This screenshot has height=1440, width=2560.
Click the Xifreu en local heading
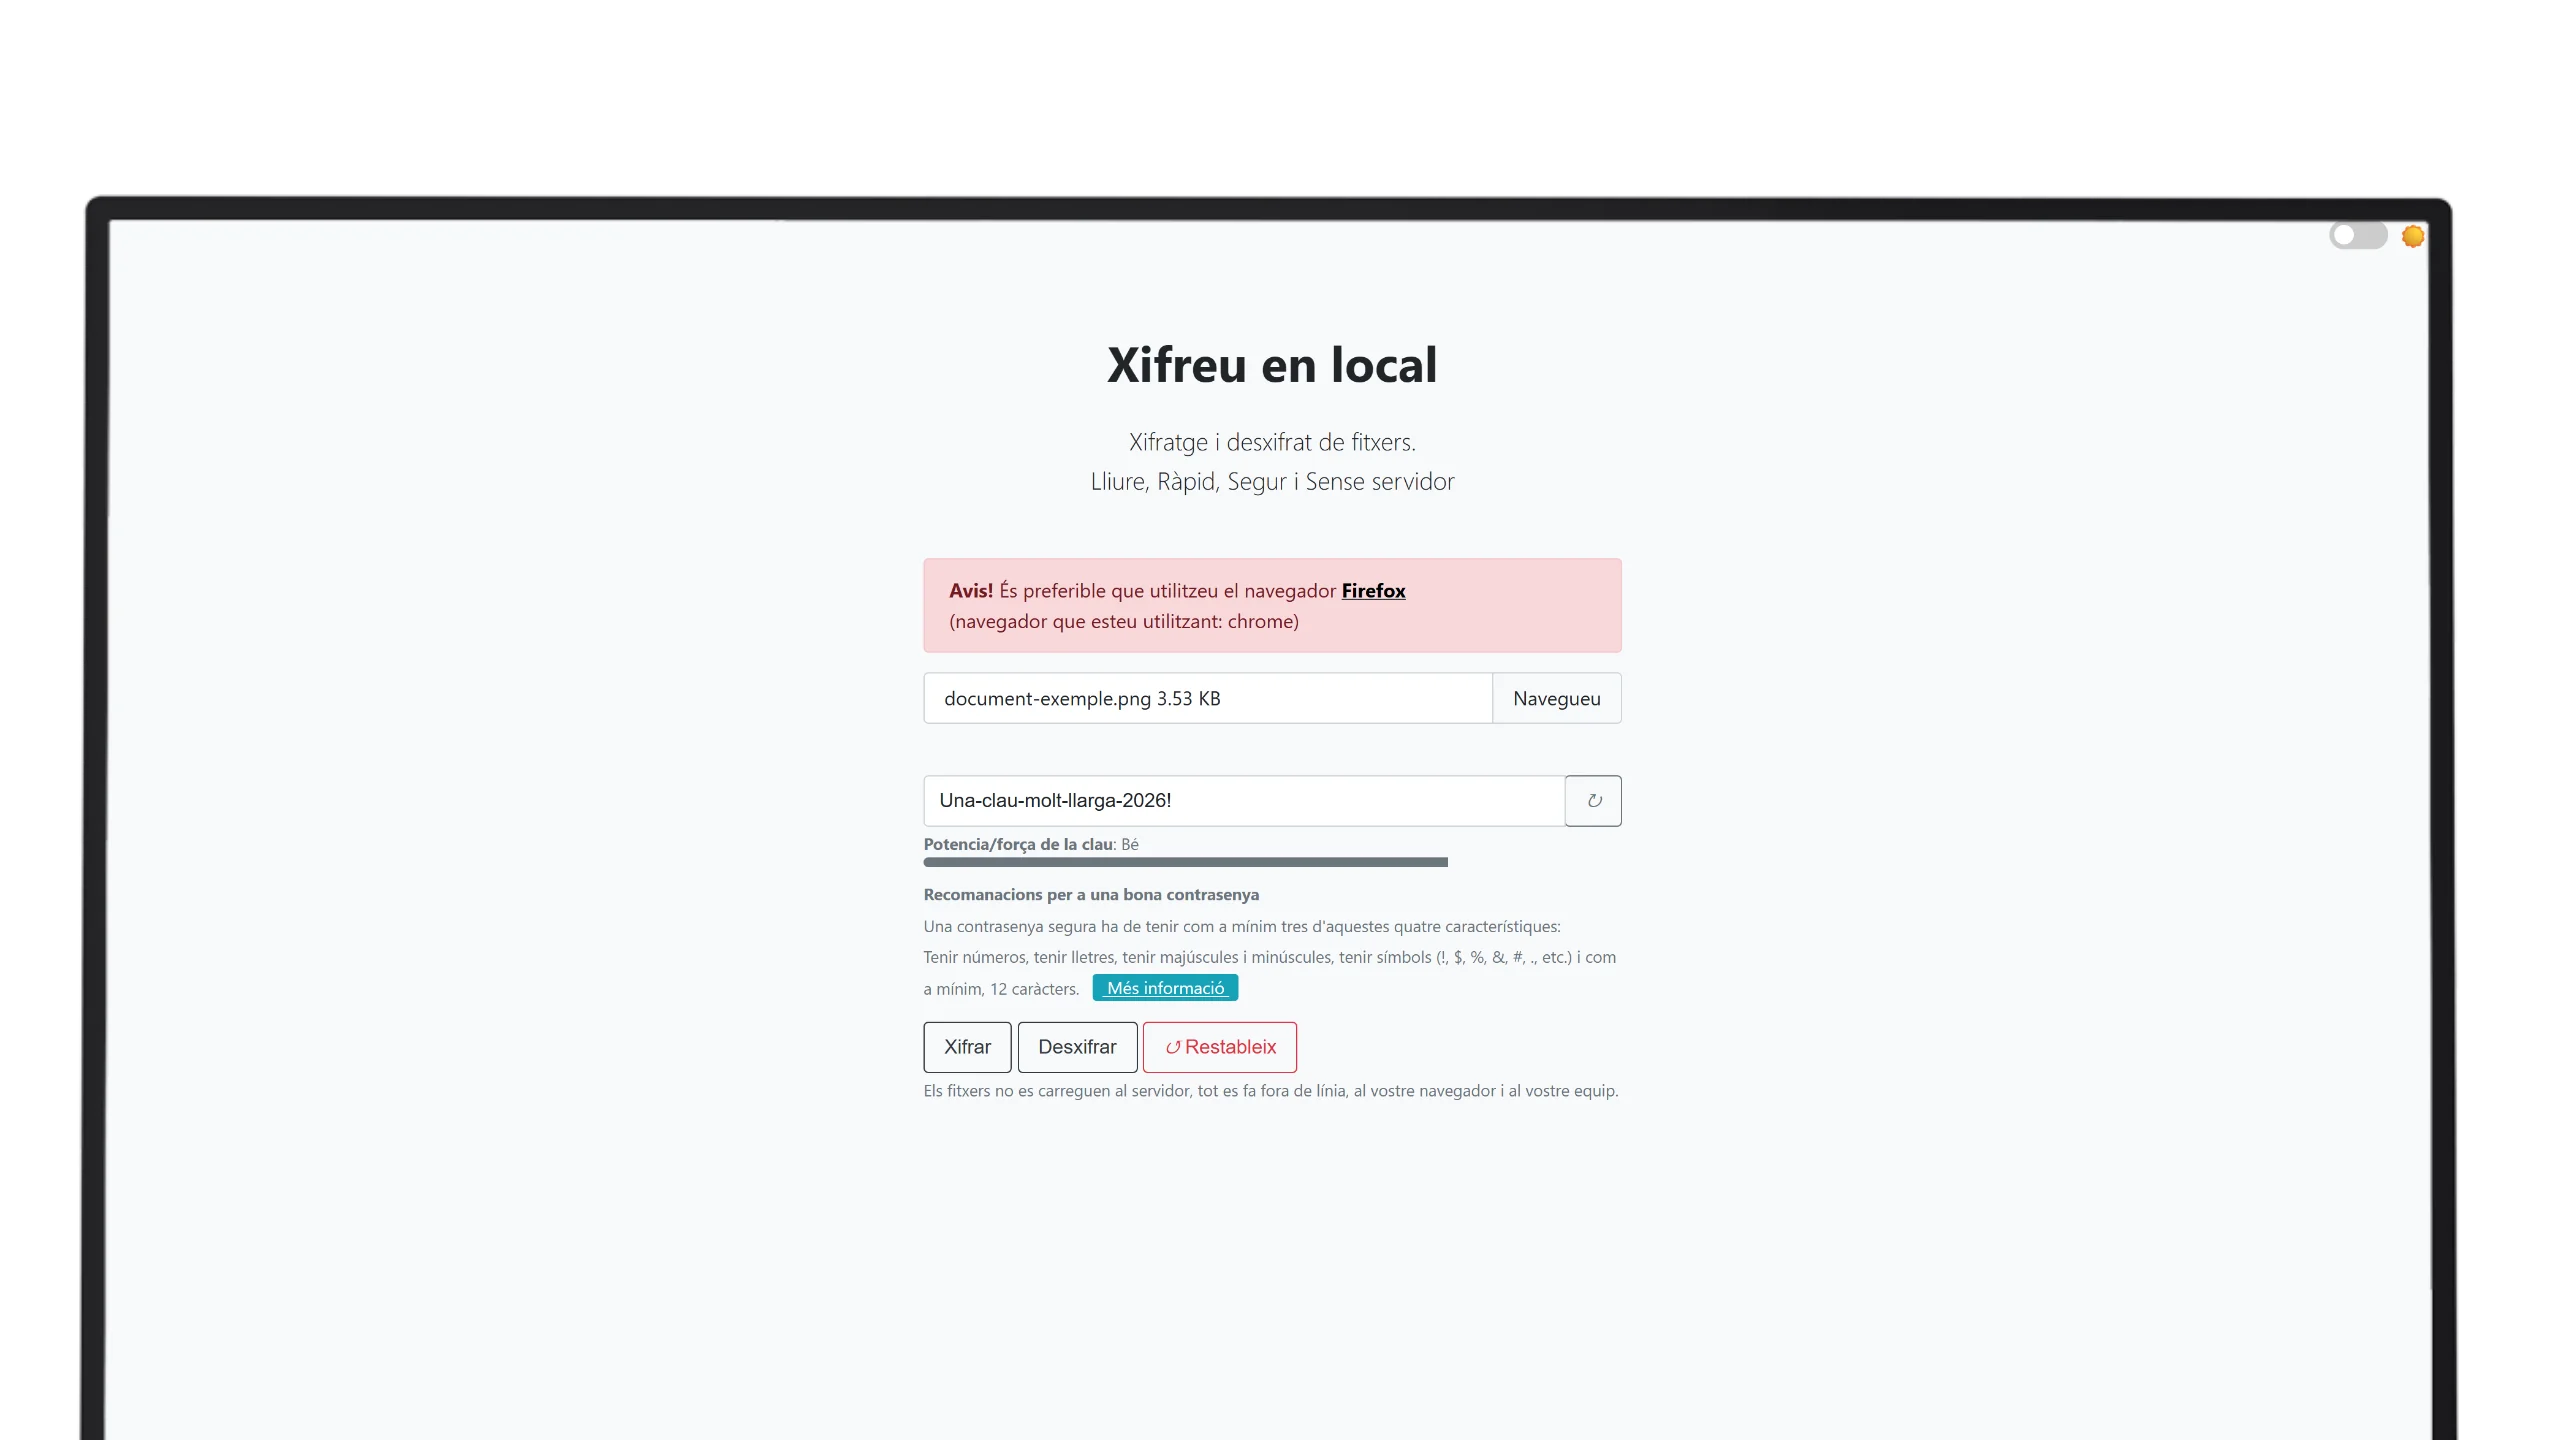(1272, 365)
